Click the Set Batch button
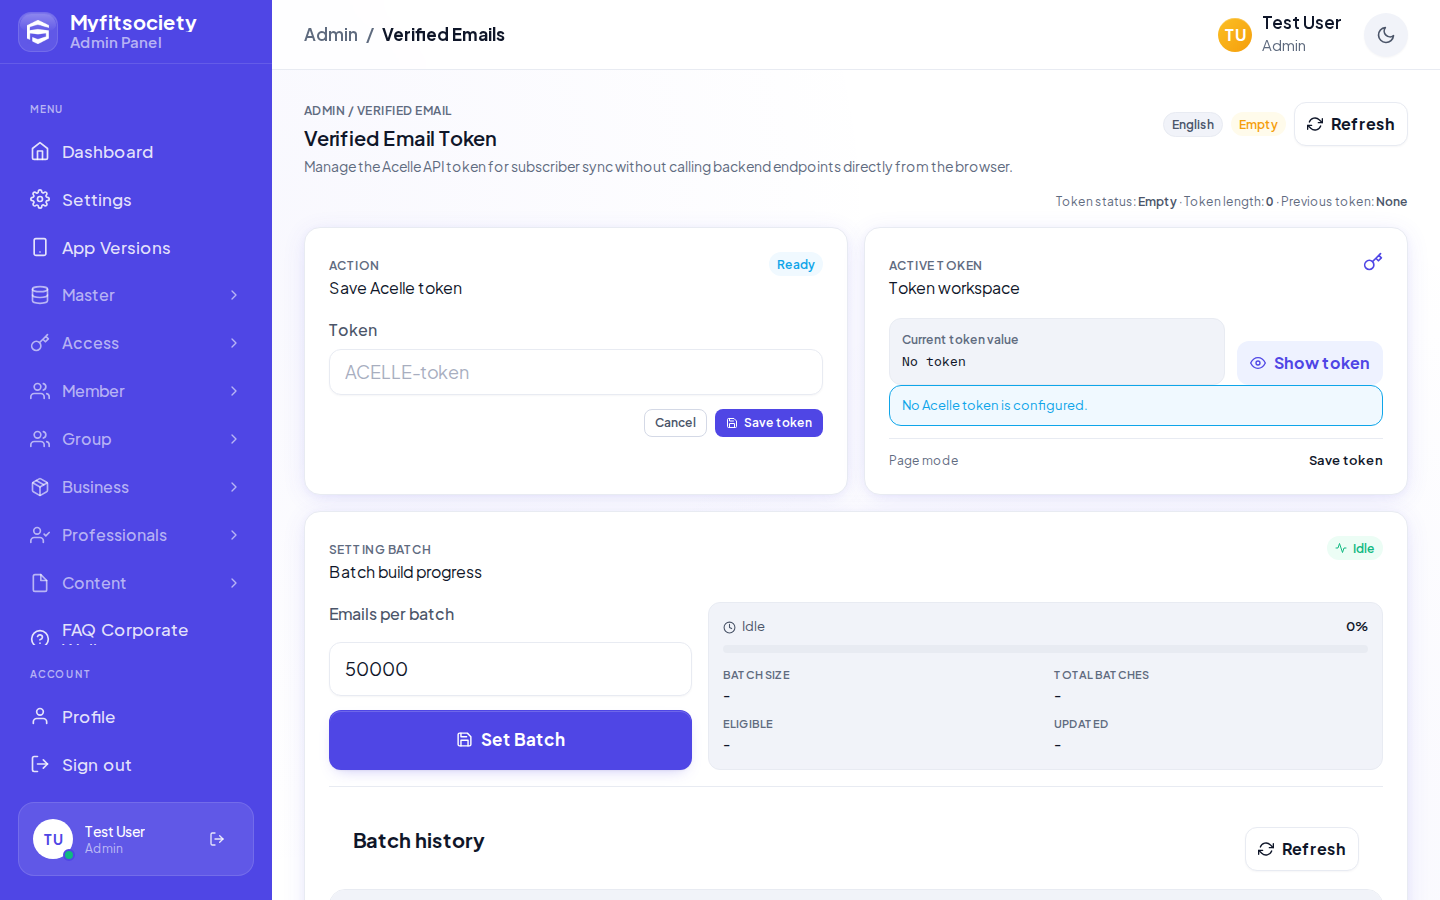 click(x=510, y=740)
